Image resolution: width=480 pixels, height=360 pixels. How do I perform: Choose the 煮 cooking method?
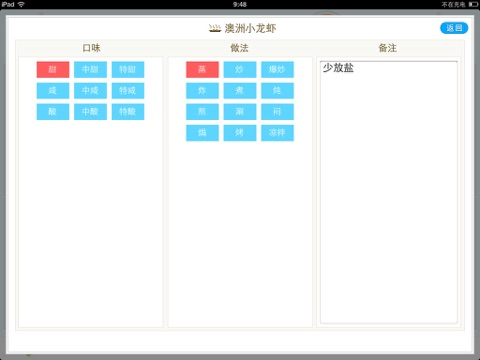pyautogui.click(x=240, y=90)
